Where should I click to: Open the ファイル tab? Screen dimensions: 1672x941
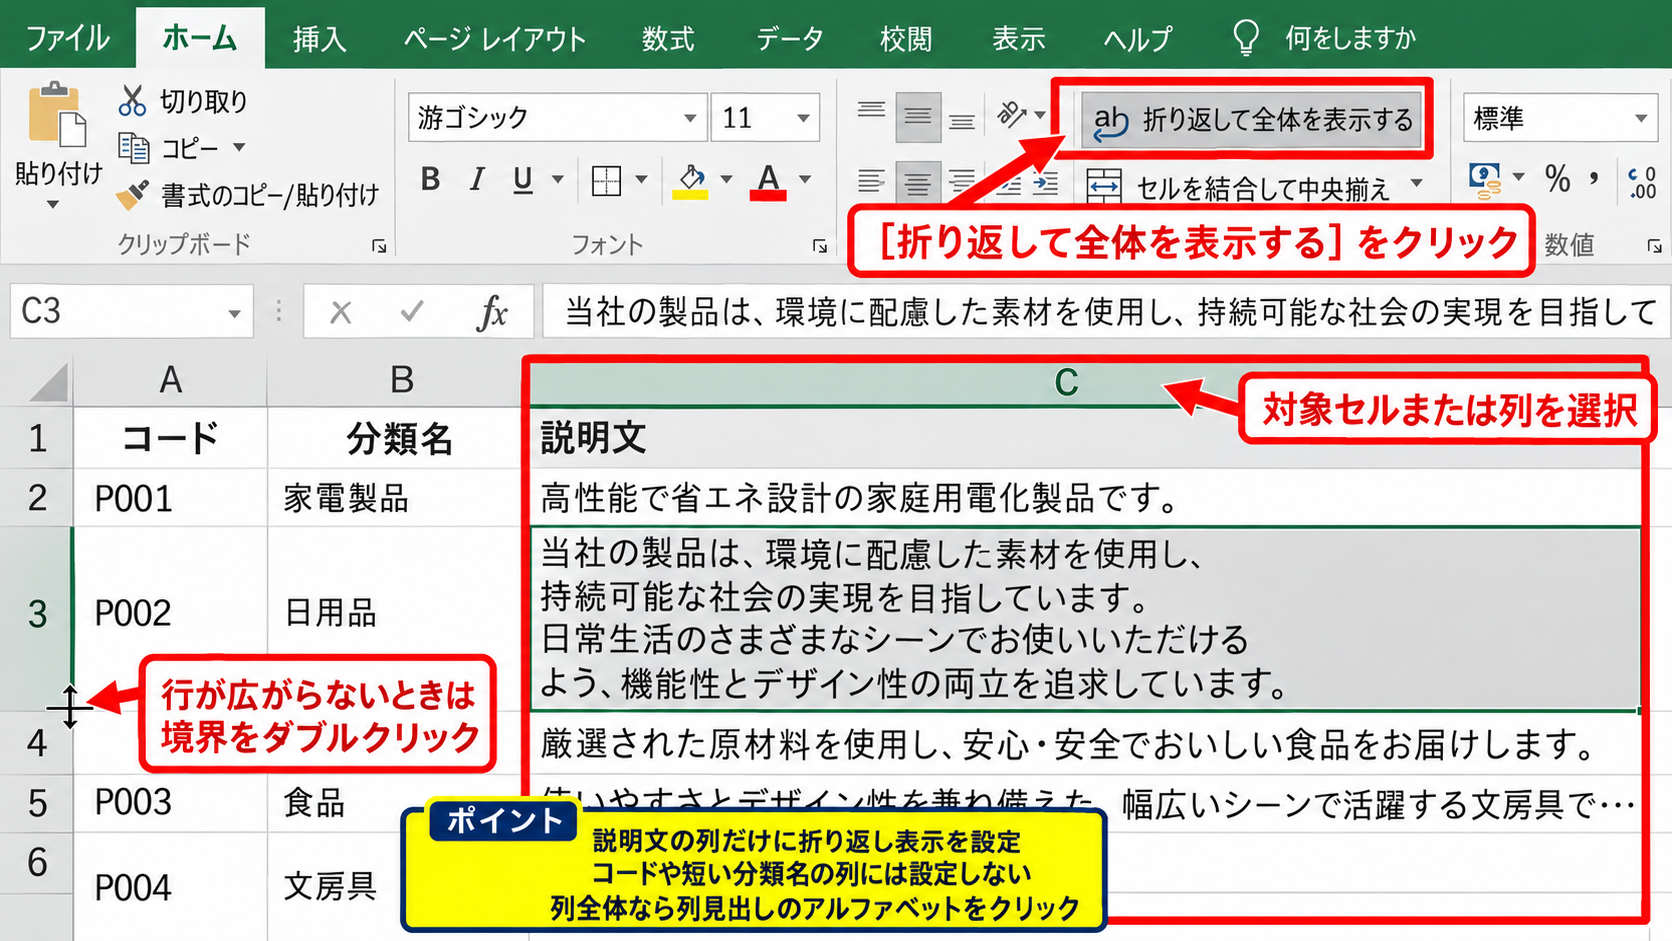pyautogui.click(x=68, y=38)
